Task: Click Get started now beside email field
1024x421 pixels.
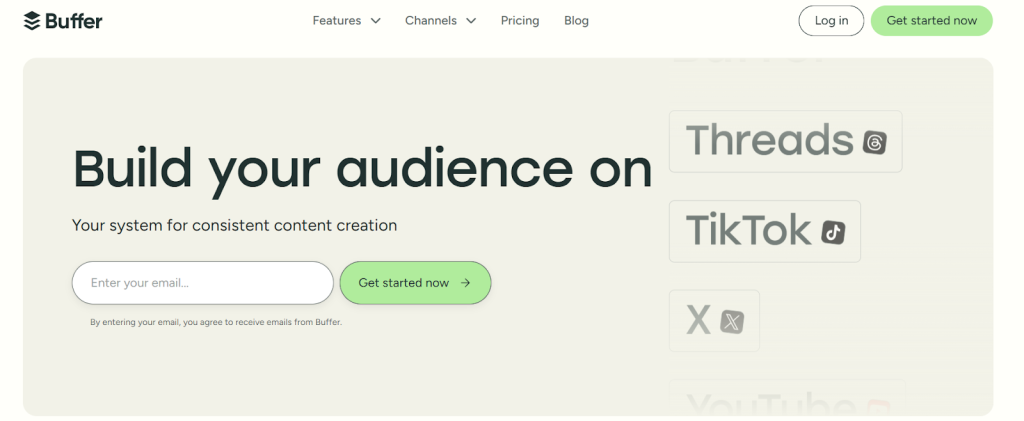Action: pyautogui.click(x=415, y=283)
